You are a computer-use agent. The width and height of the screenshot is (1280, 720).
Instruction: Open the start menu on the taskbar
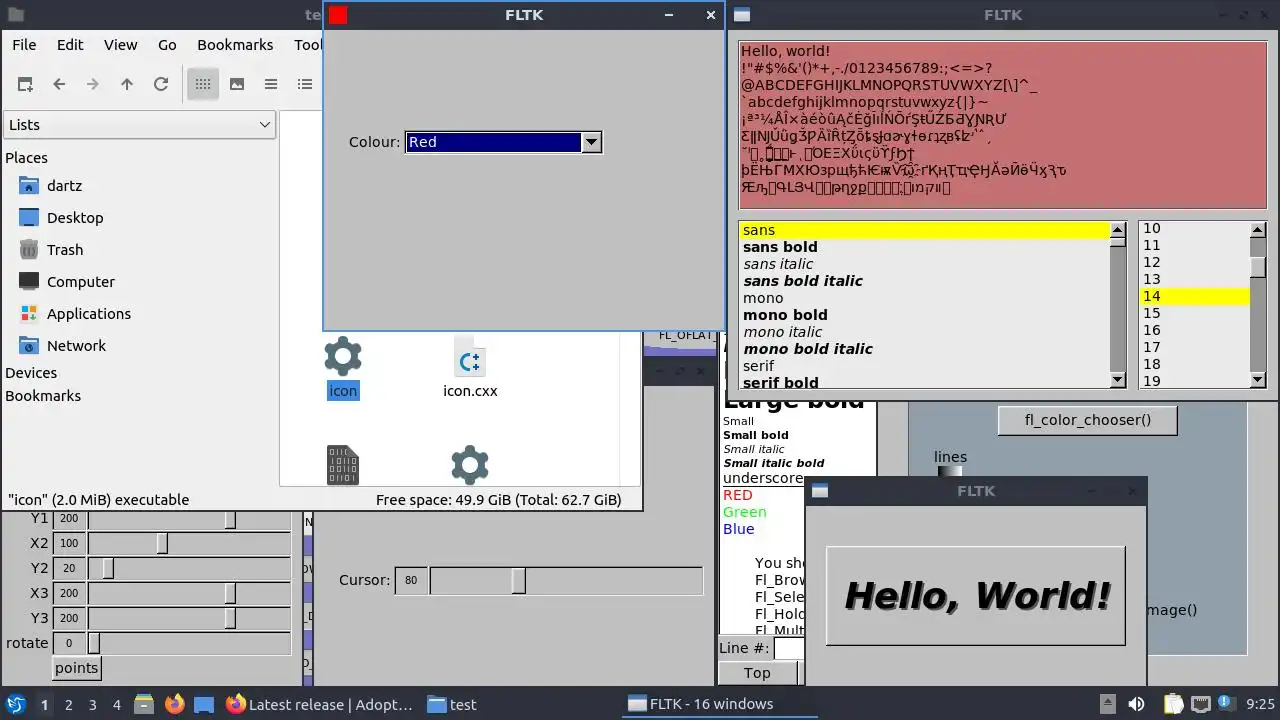16,704
